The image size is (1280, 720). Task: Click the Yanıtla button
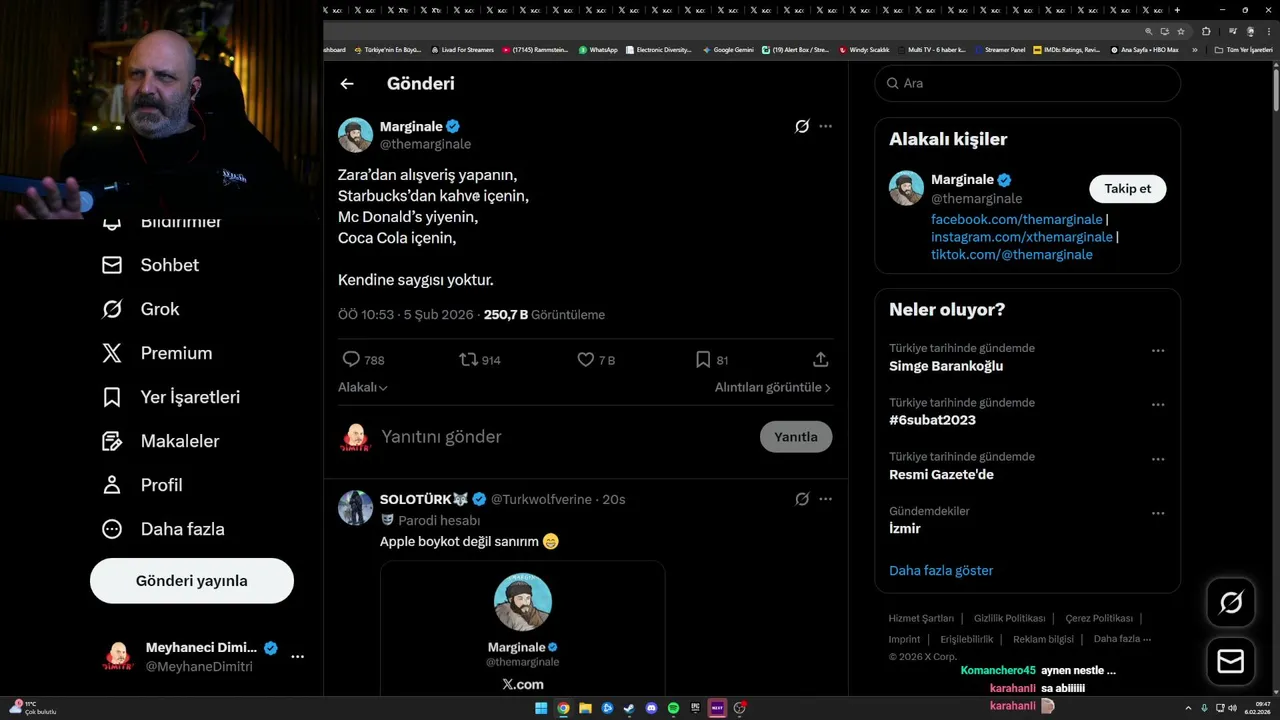click(x=796, y=437)
